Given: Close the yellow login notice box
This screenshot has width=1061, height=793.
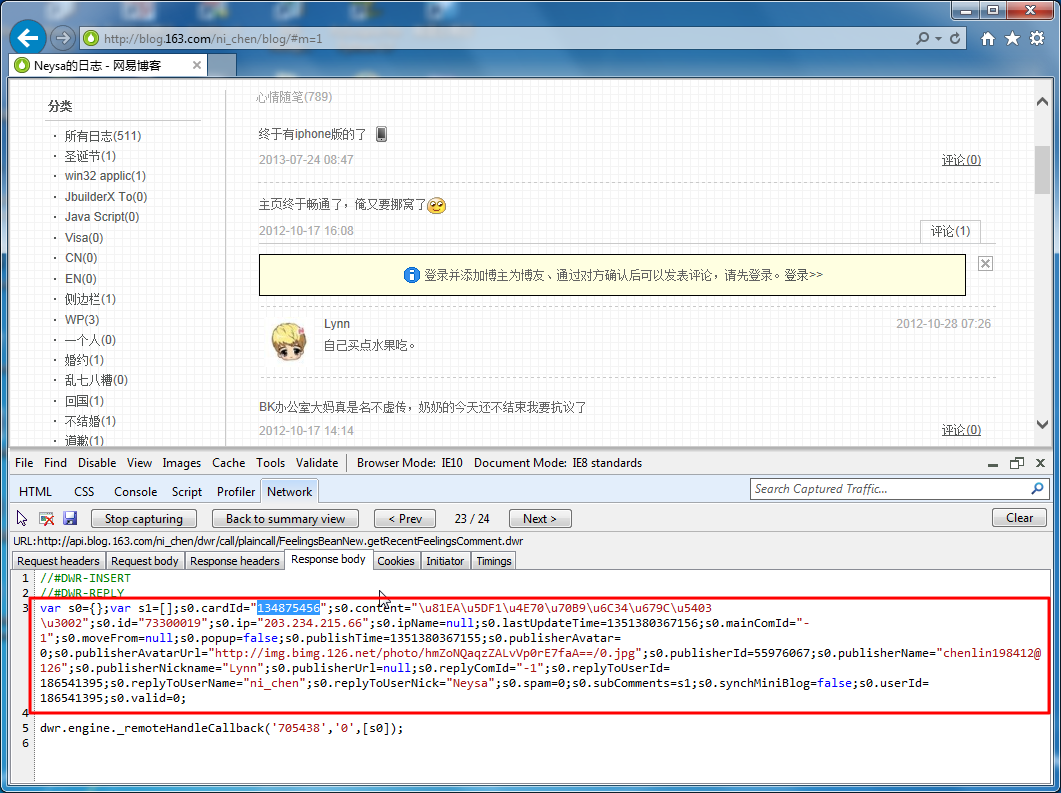Looking at the screenshot, I should pyautogui.click(x=985, y=263).
